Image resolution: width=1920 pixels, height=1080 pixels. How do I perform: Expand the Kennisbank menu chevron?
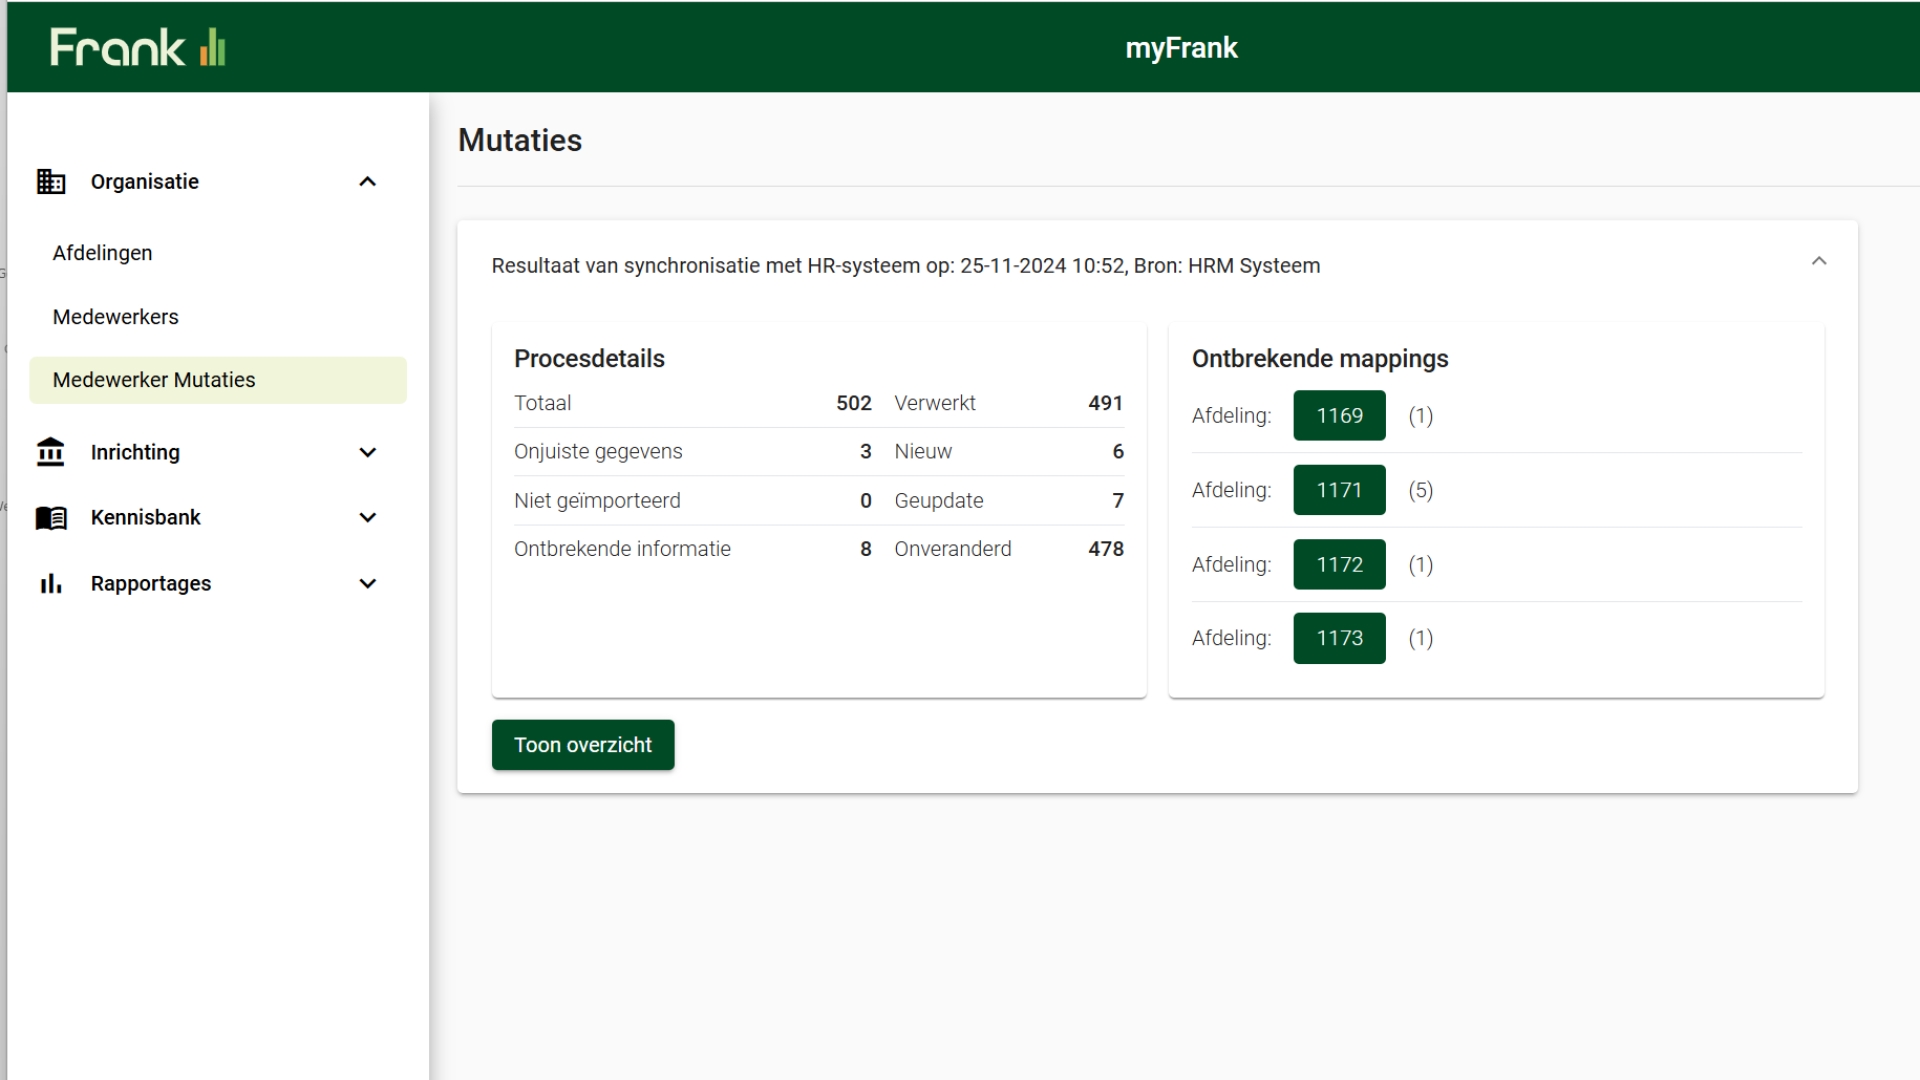coord(367,517)
